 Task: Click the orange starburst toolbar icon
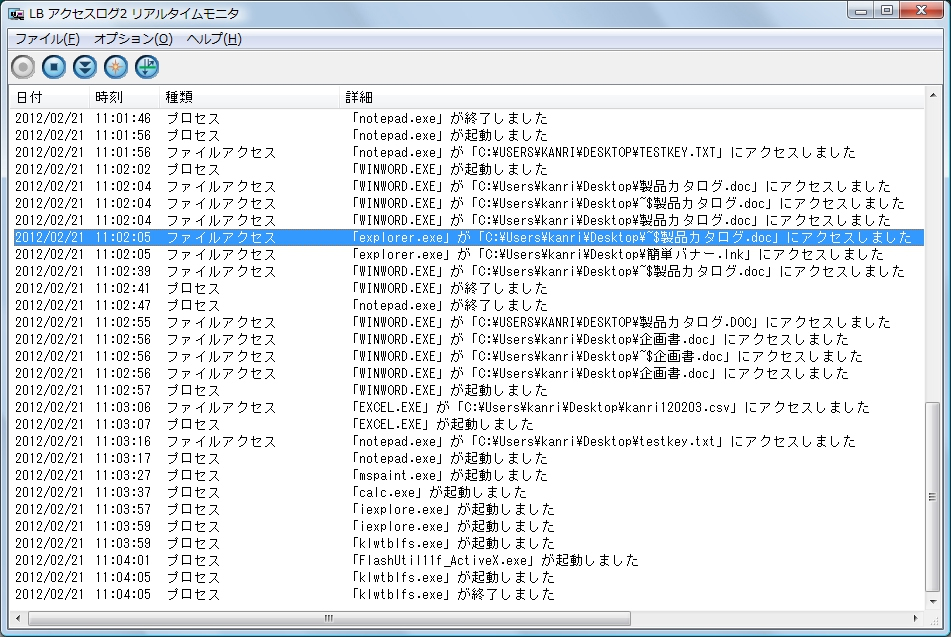click(x=116, y=67)
